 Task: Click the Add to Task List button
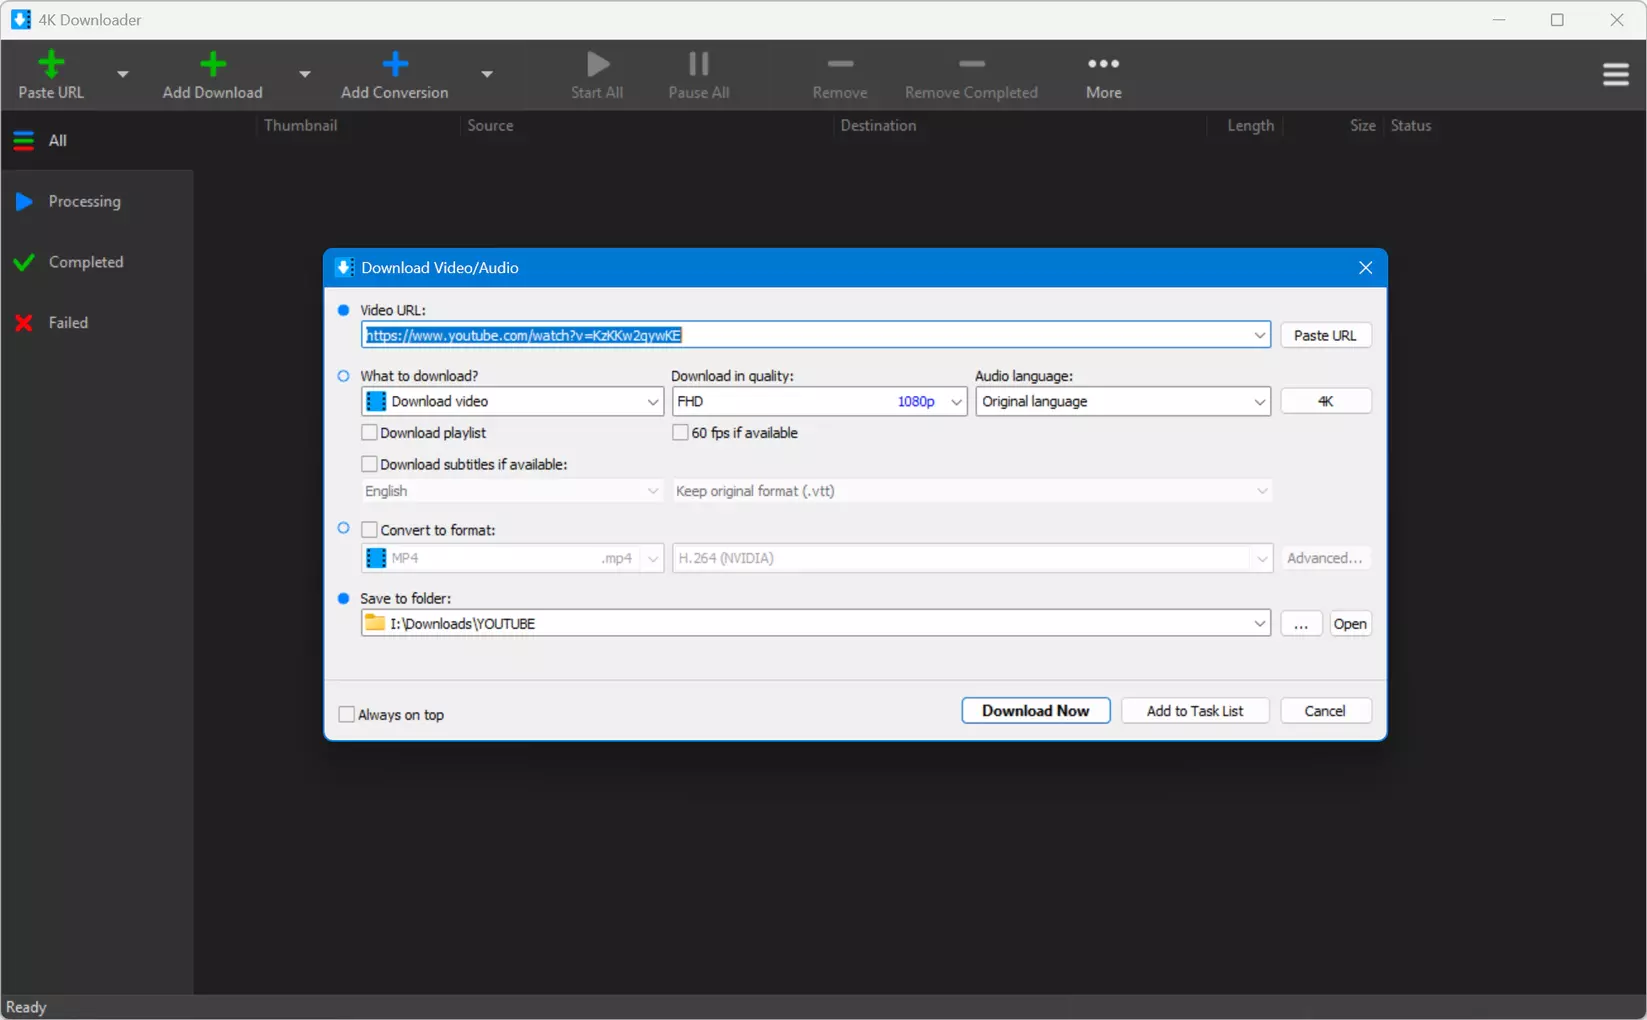point(1195,710)
